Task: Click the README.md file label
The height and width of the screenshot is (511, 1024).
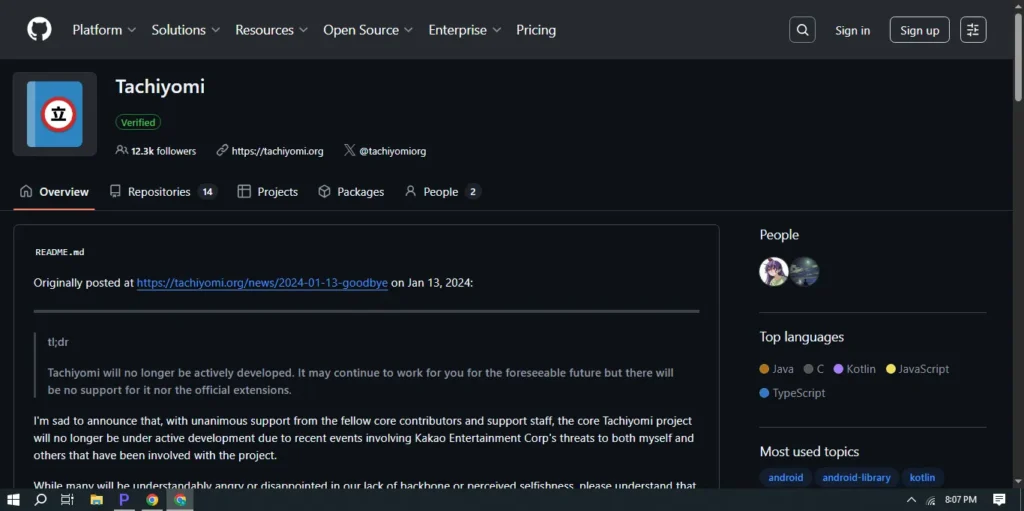Action: 59,252
